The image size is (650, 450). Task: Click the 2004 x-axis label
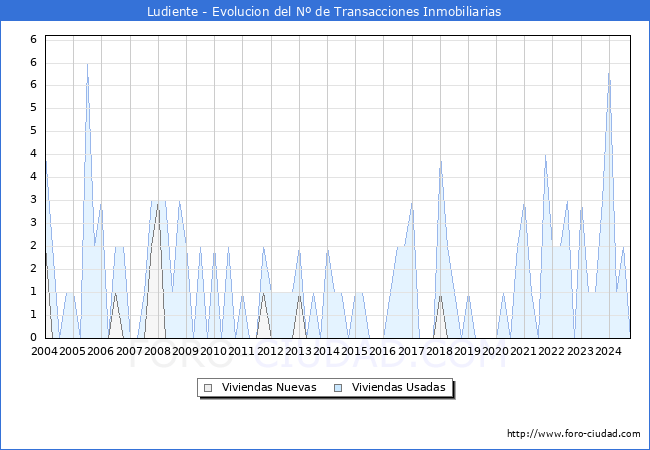coord(44,351)
